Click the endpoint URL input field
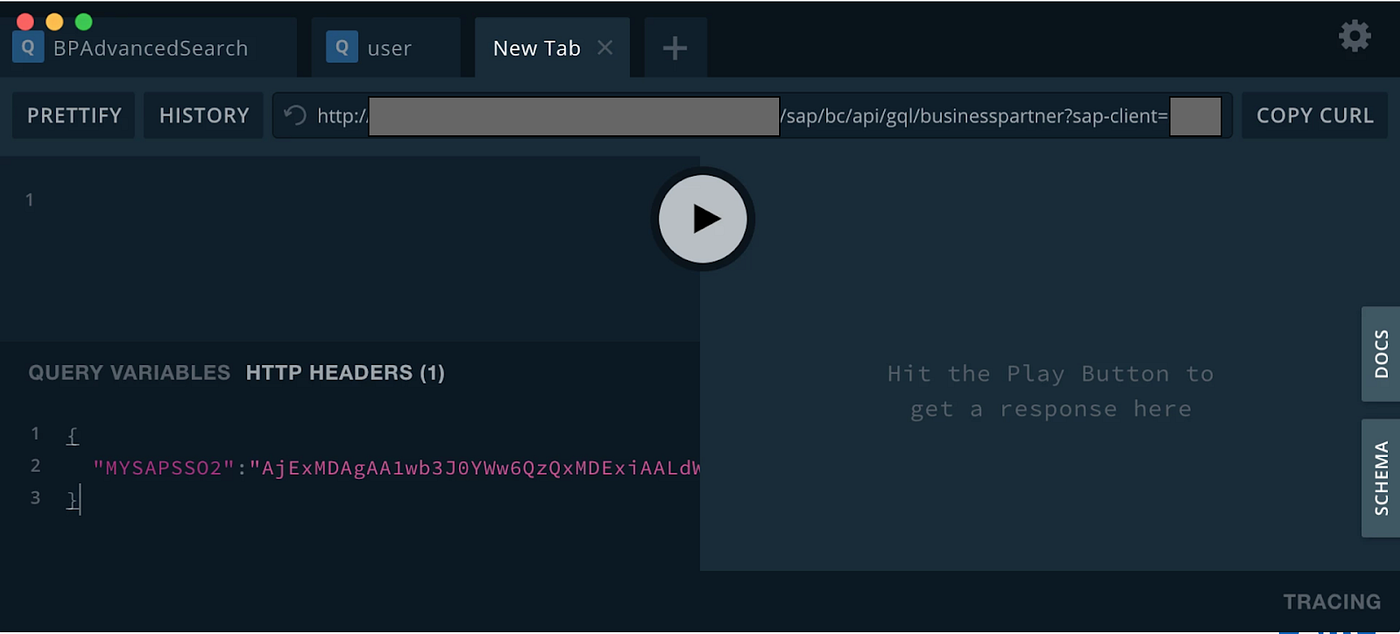Image resolution: width=1400 pixels, height=634 pixels. tap(752, 115)
